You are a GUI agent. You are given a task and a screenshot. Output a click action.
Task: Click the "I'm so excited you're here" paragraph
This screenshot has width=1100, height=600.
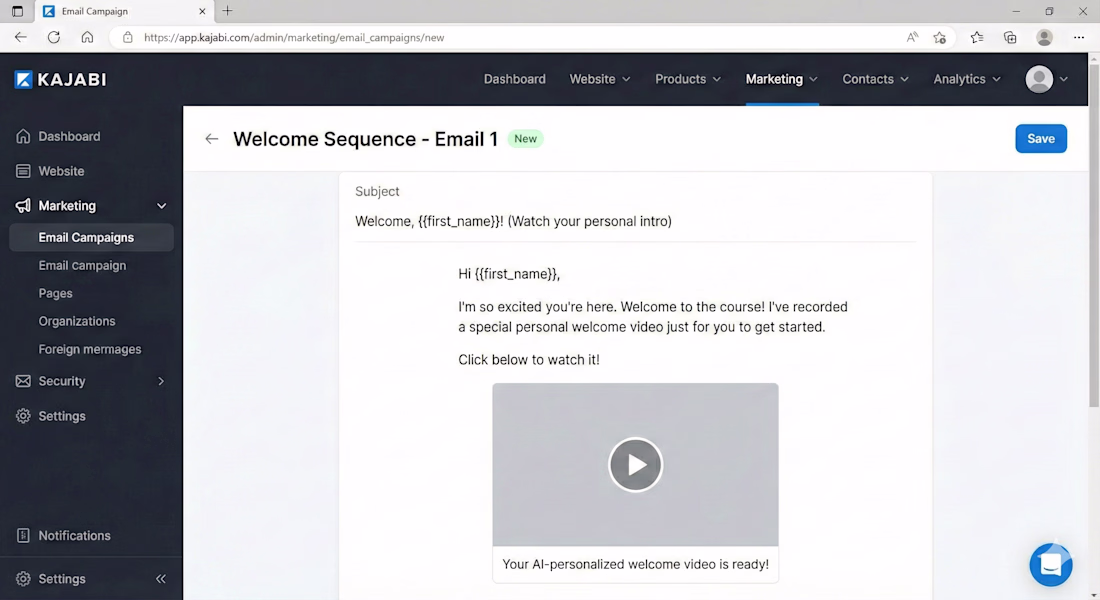pyautogui.click(x=653, y=316)
